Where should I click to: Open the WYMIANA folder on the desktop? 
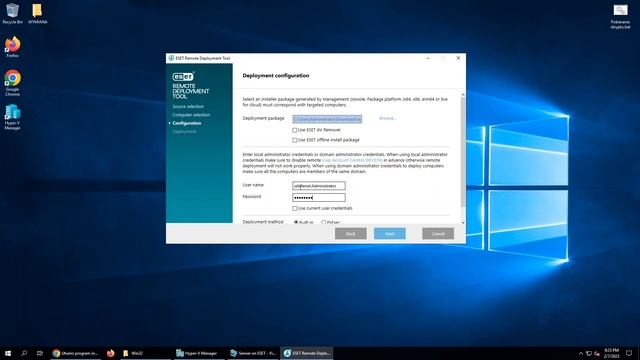38,13
